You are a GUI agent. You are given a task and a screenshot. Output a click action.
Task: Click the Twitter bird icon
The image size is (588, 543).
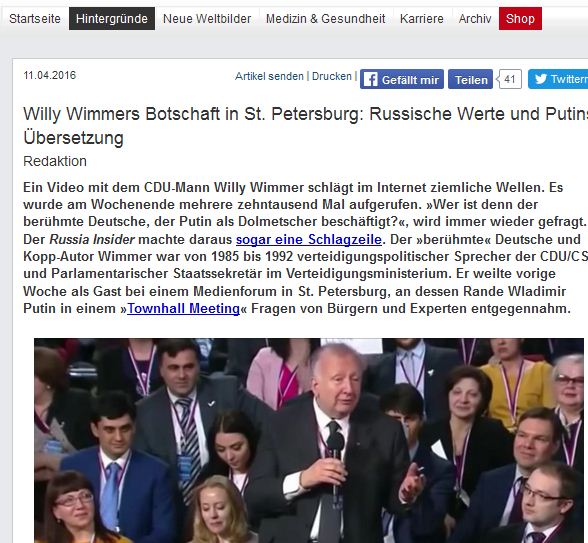click(540, 79)
